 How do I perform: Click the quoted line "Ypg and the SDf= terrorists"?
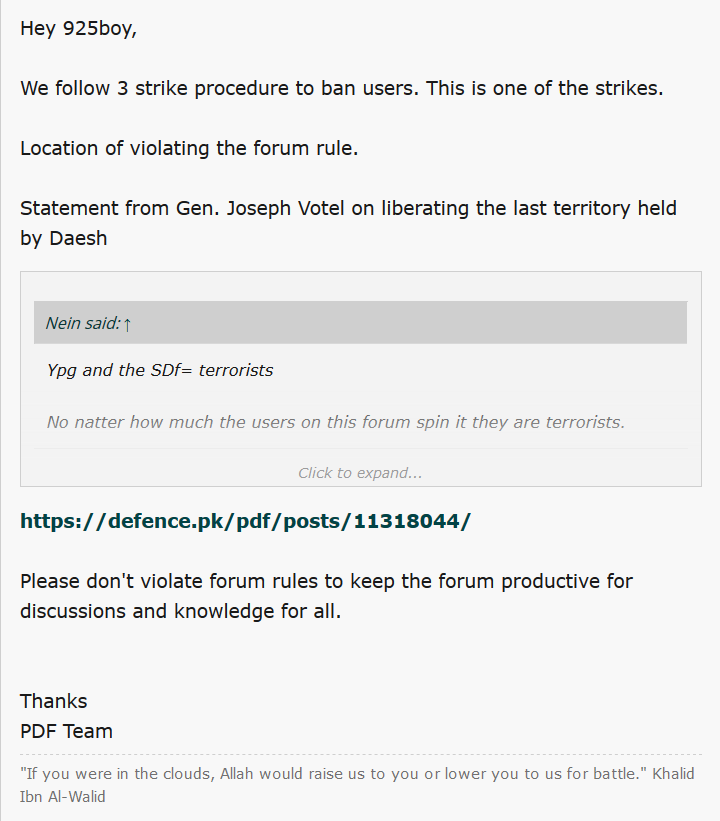pos(160,370)
